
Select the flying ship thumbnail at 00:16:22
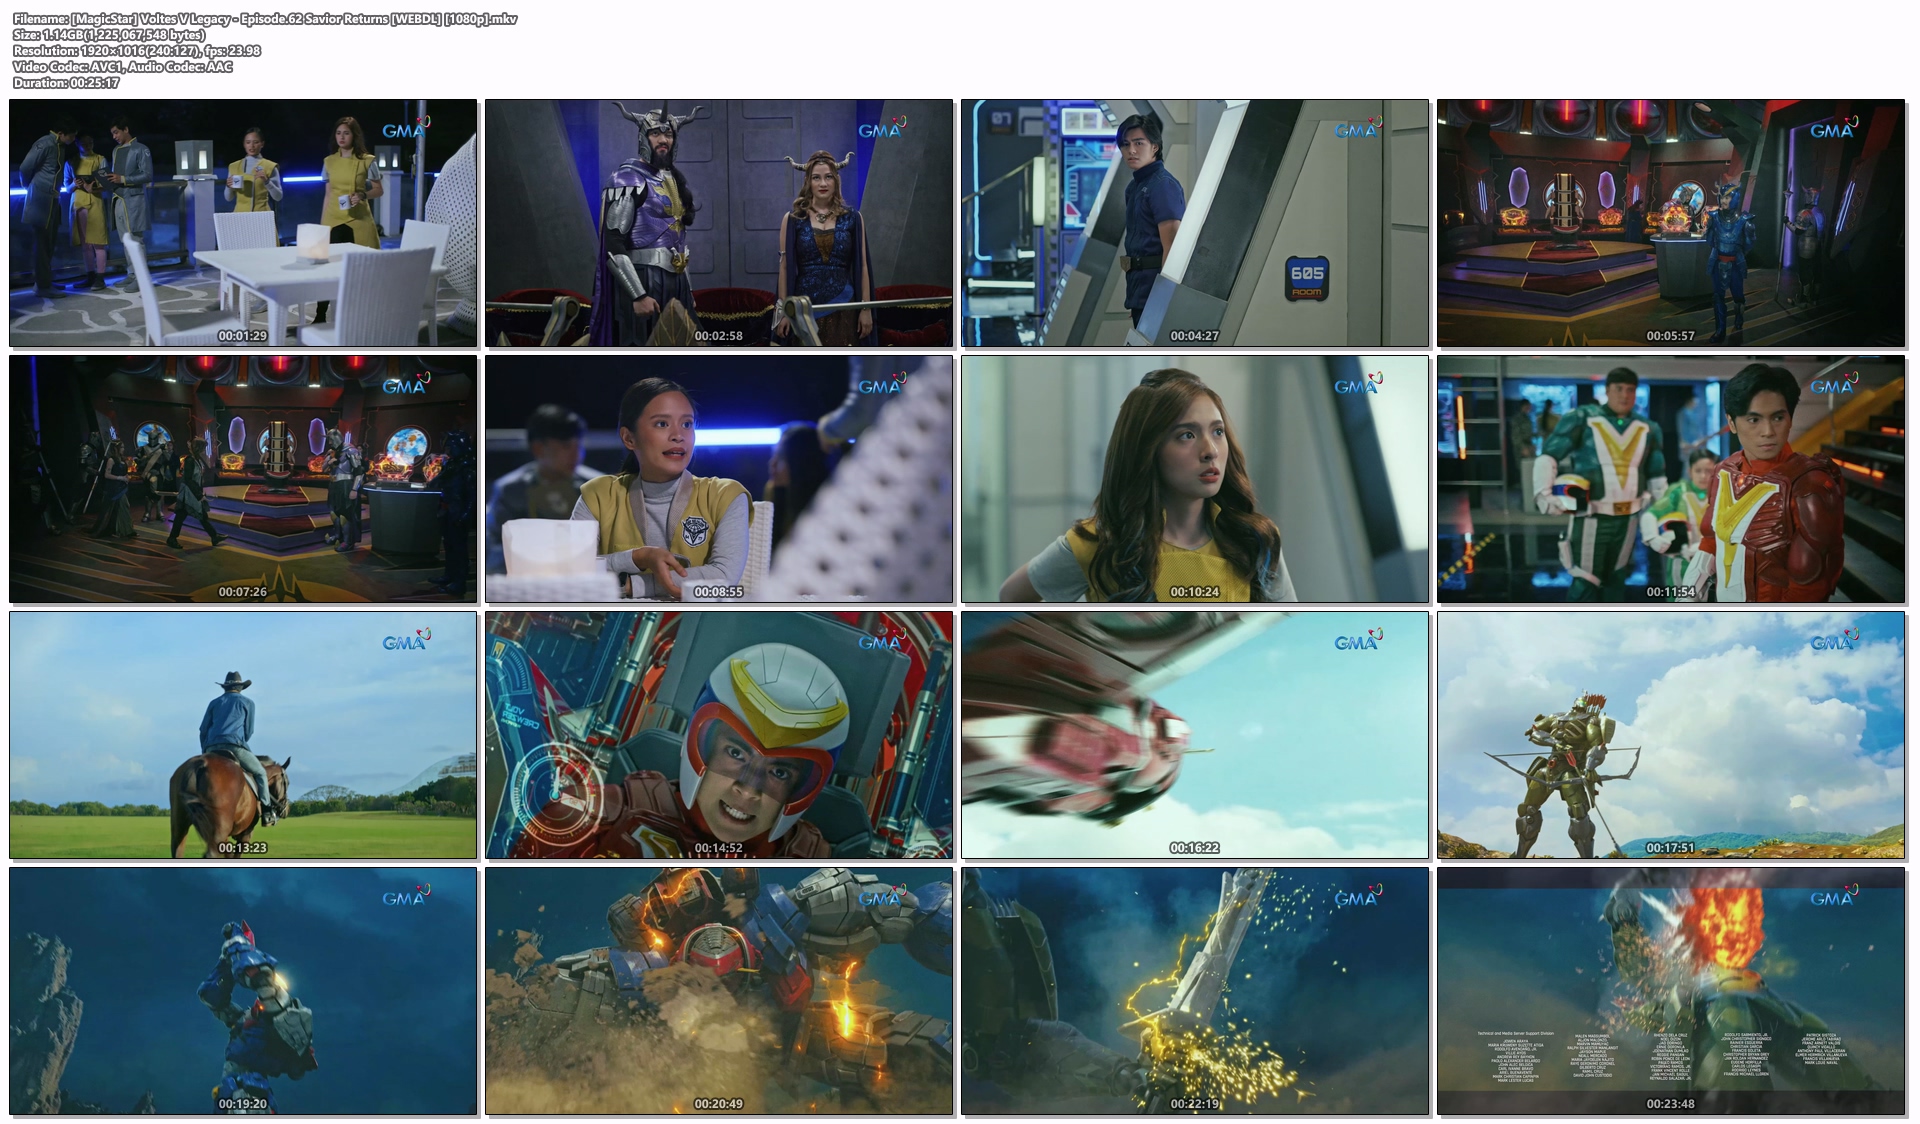pos(1195,735)
